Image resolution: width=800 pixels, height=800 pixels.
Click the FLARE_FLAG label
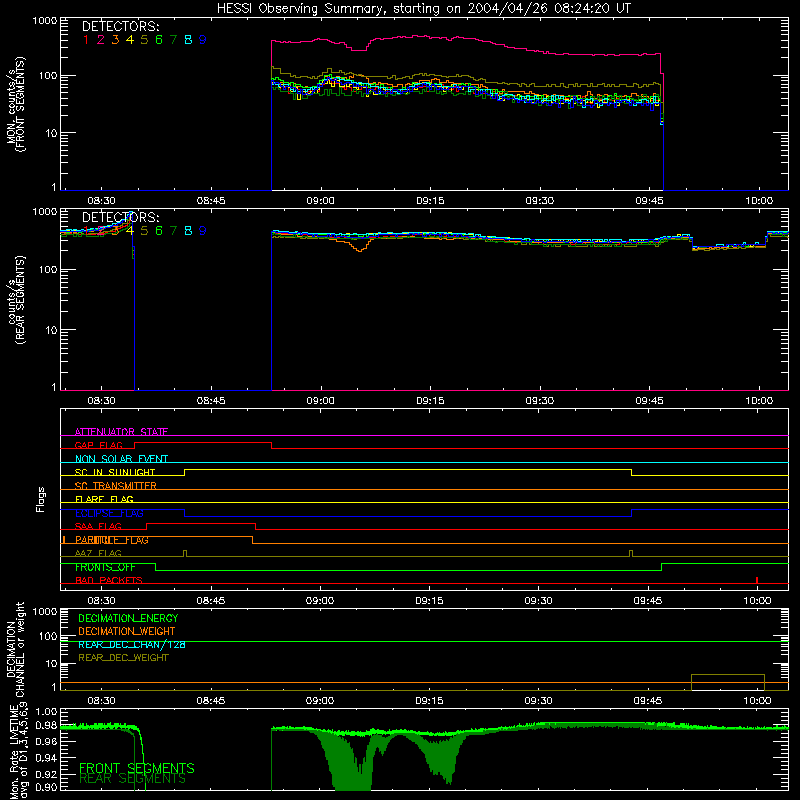click(104, 499)
